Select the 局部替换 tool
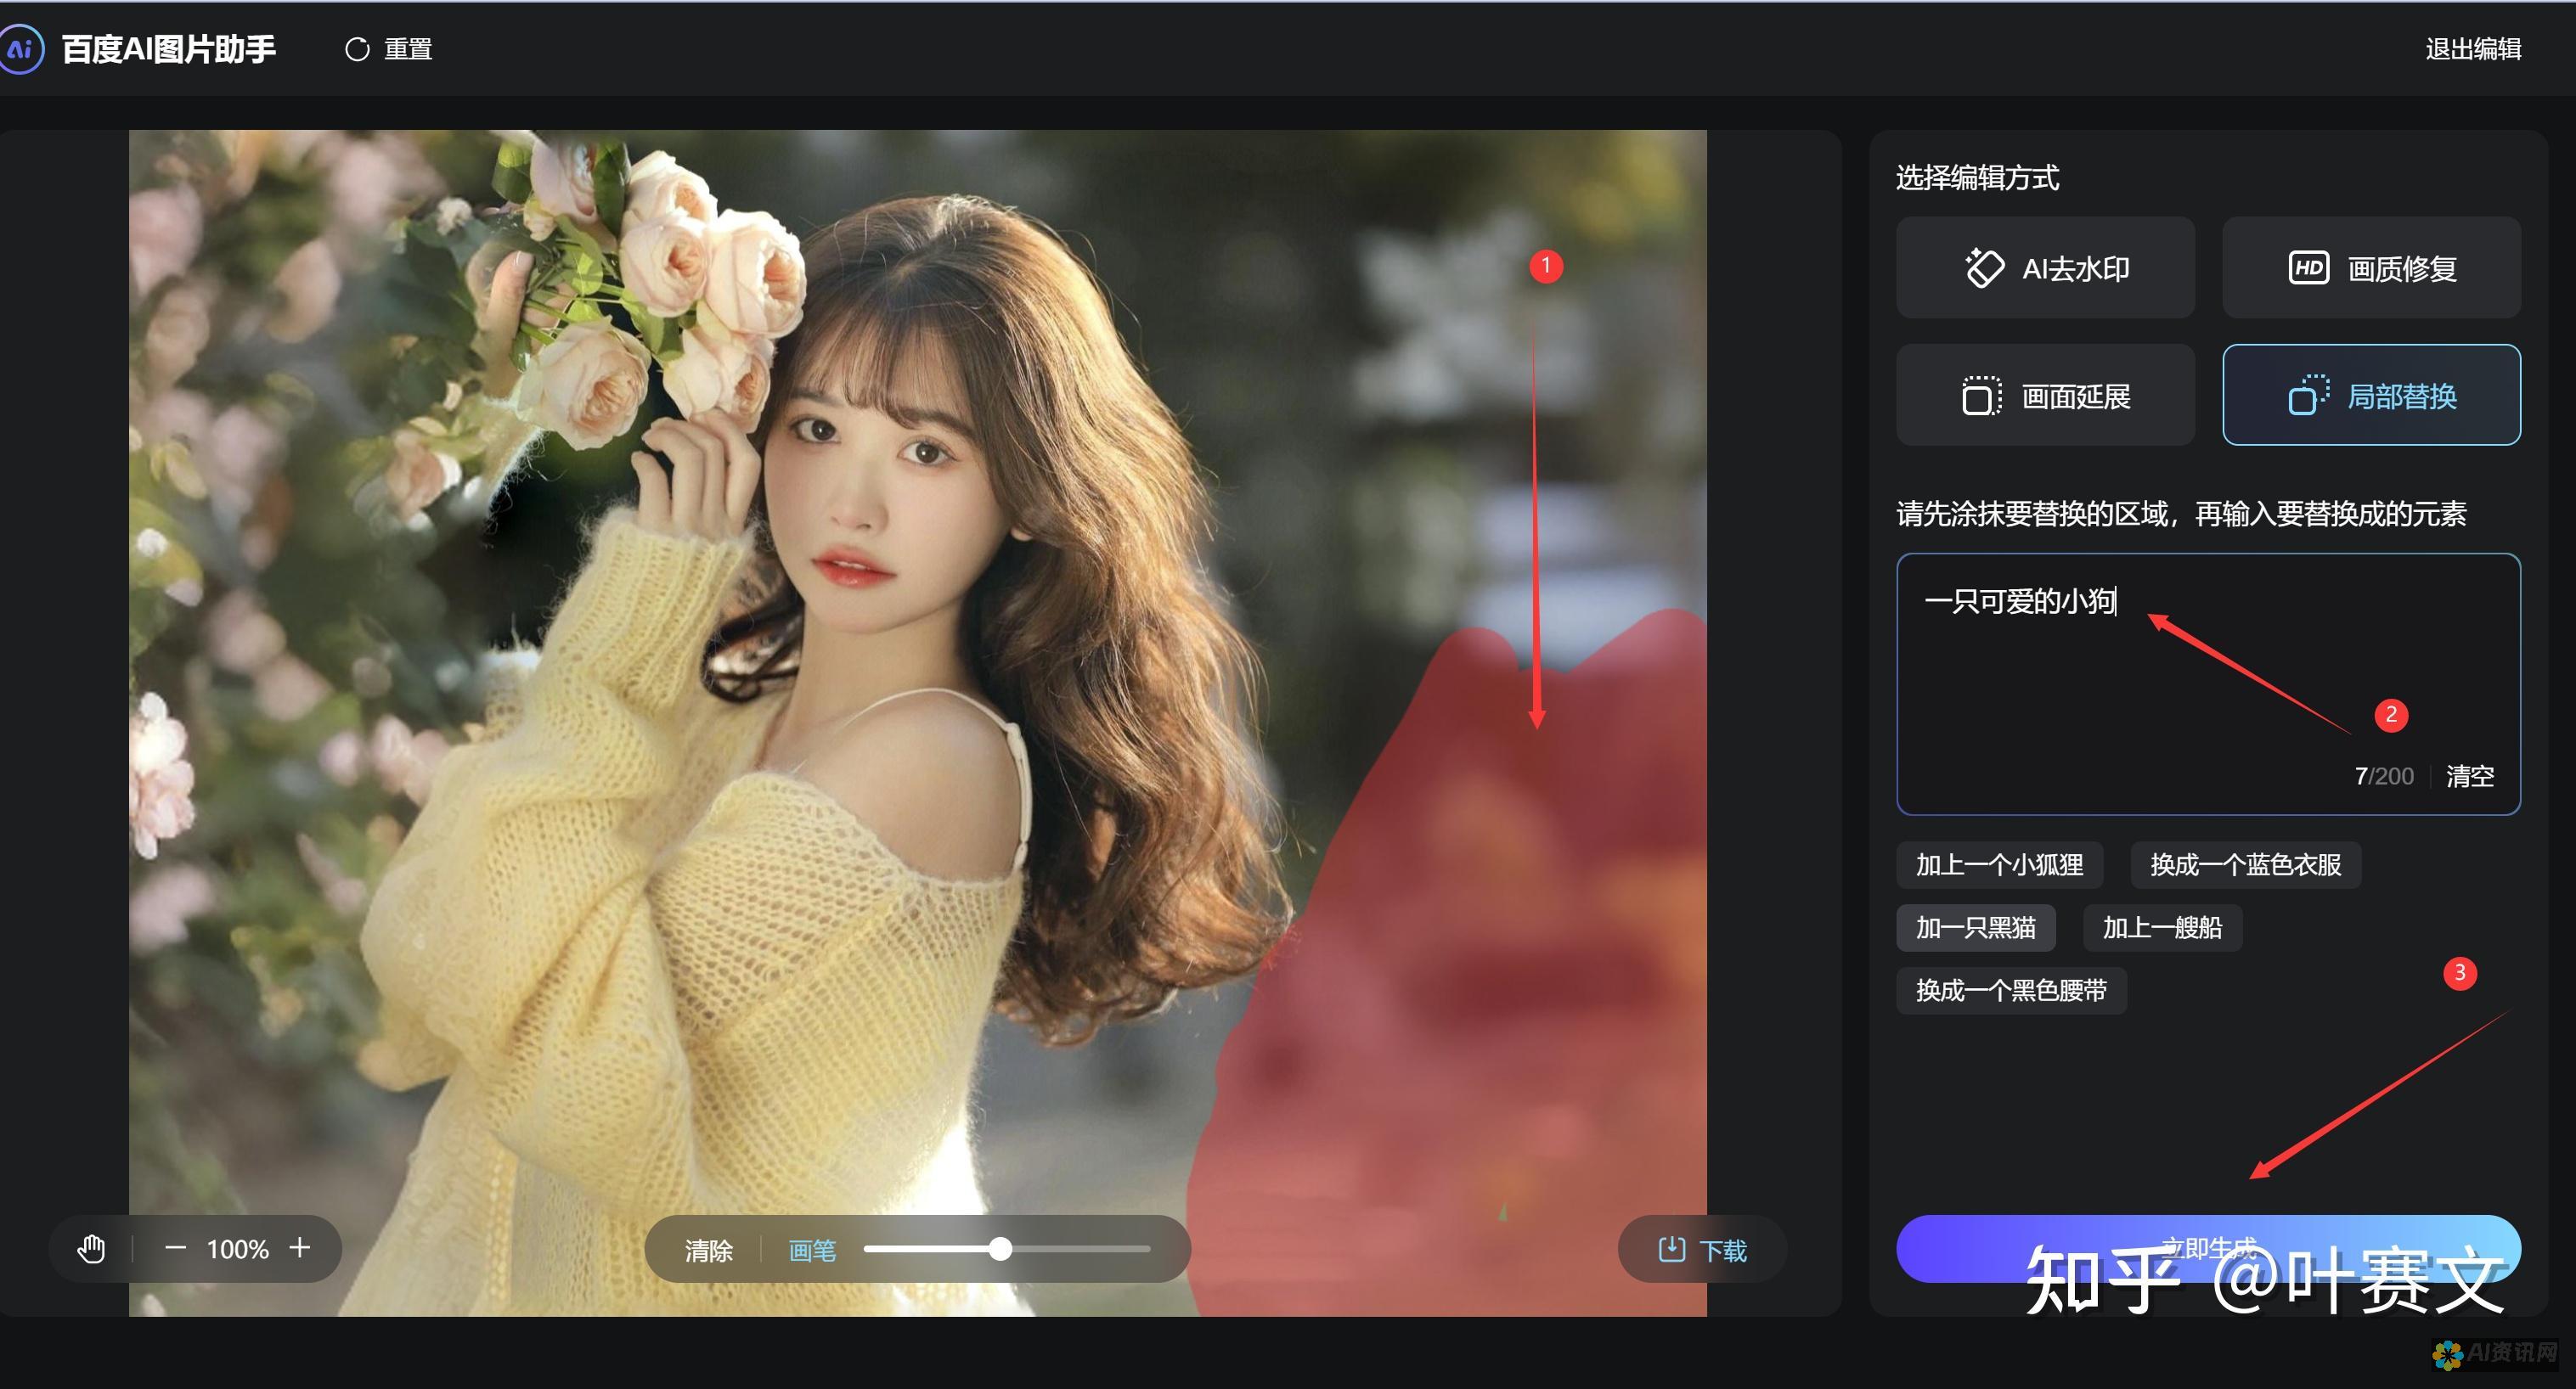The image size is (2576, 1389). tap(2367, 396)
